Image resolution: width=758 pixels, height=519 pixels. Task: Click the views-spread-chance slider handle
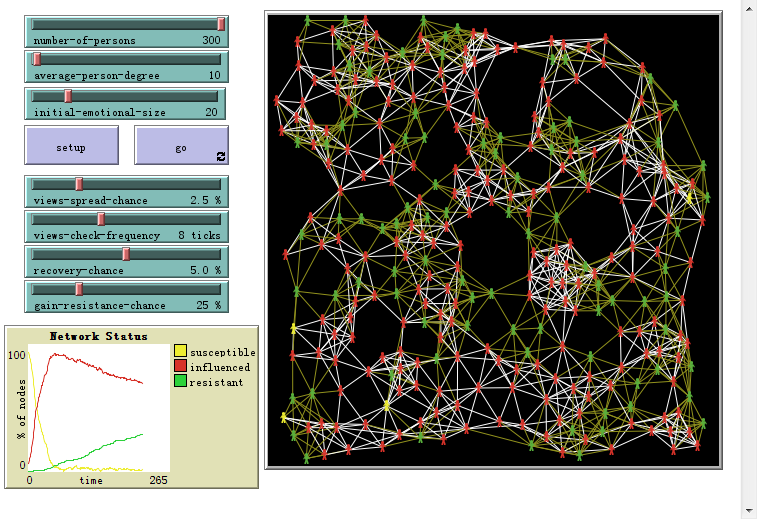pos(79,184)
